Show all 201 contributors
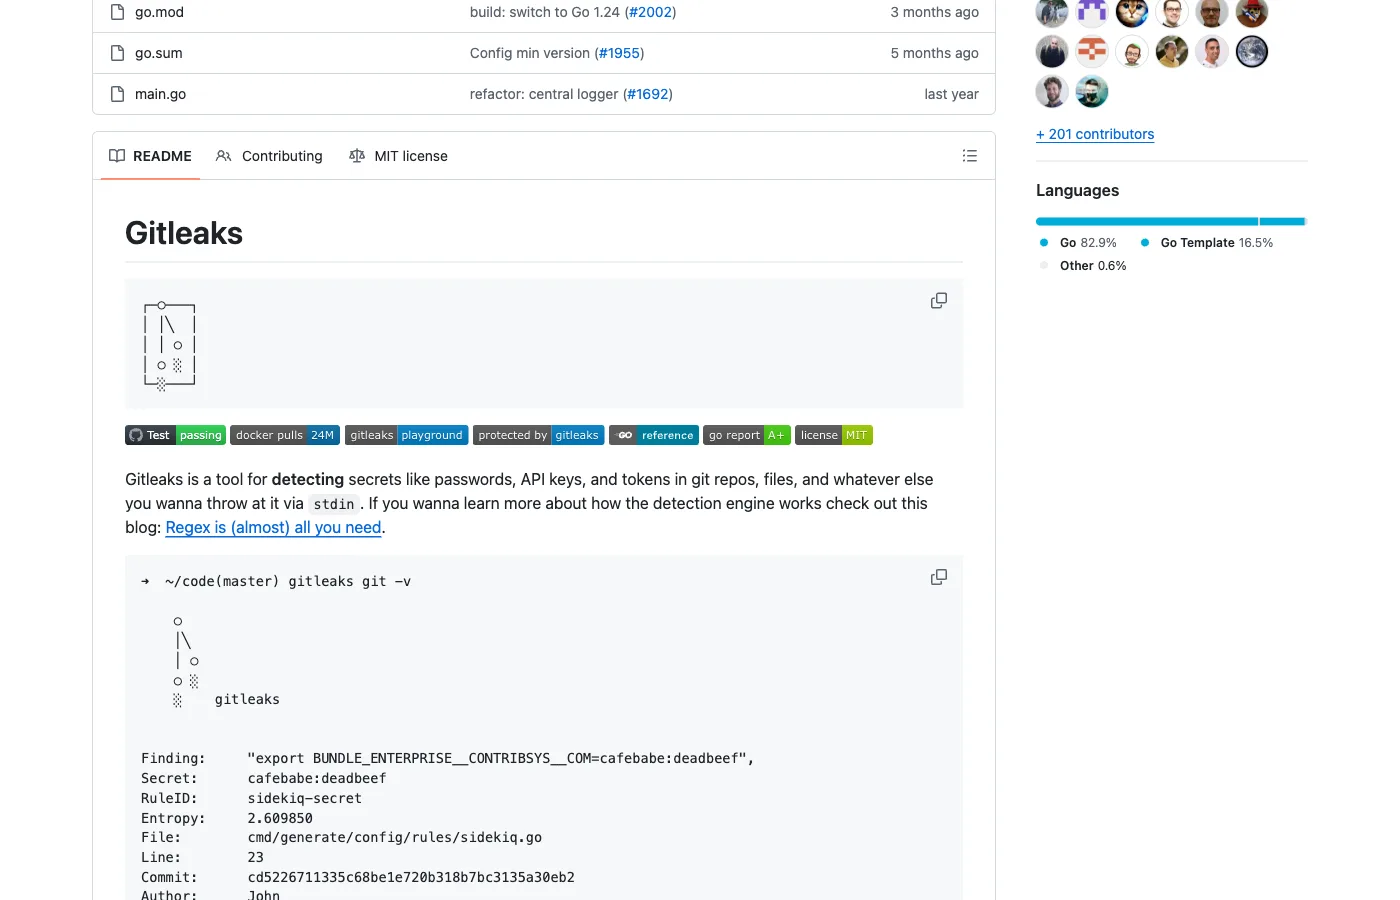 (1095, 134)
